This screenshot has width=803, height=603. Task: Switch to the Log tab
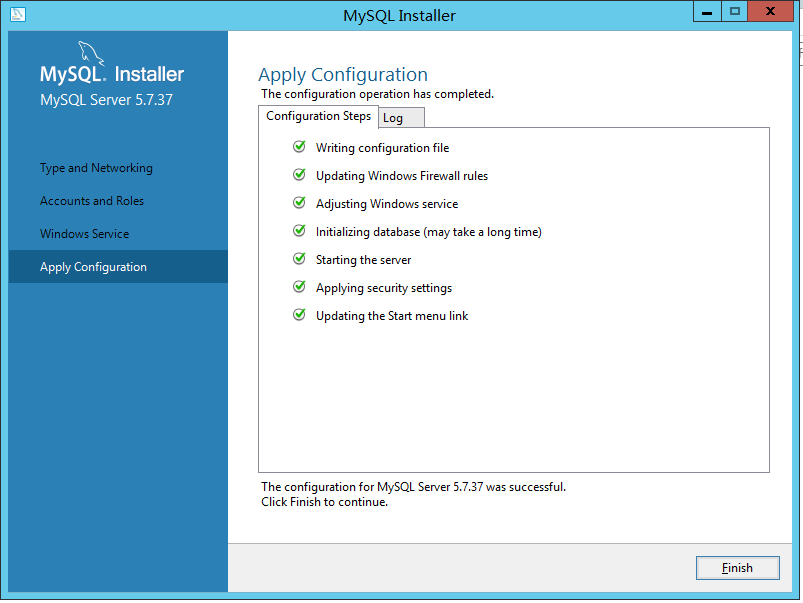[402, 117]
